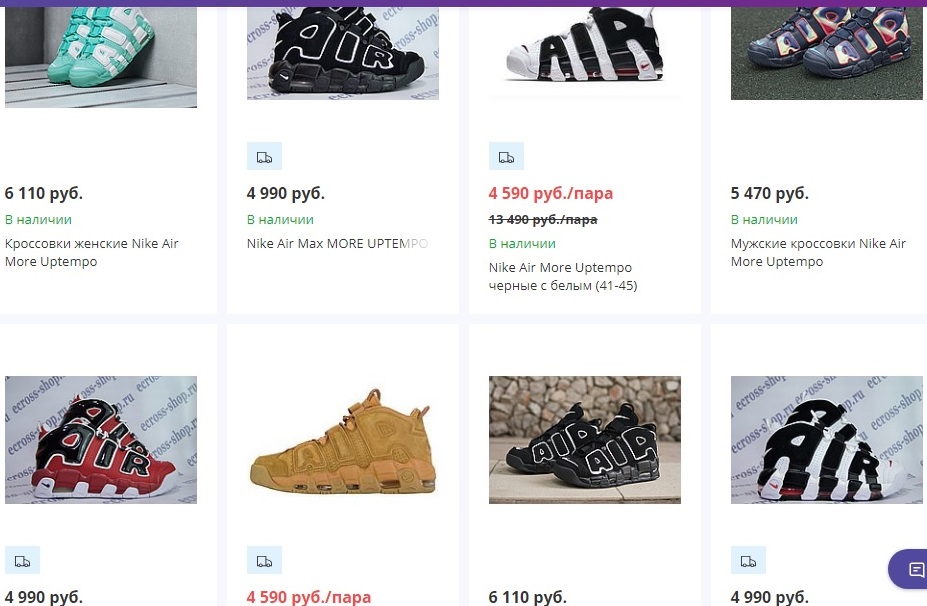Click delivery icon under bottom-right black-white sneaker
This screenshot has height=606, width=927.
click(748, 561)
